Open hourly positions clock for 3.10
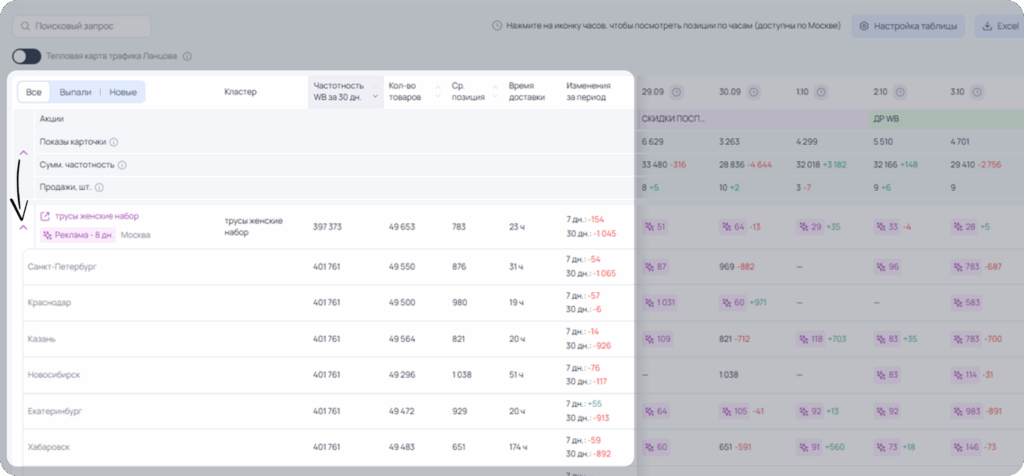The width and height of the screenshot is (1024, 476). 976,93
